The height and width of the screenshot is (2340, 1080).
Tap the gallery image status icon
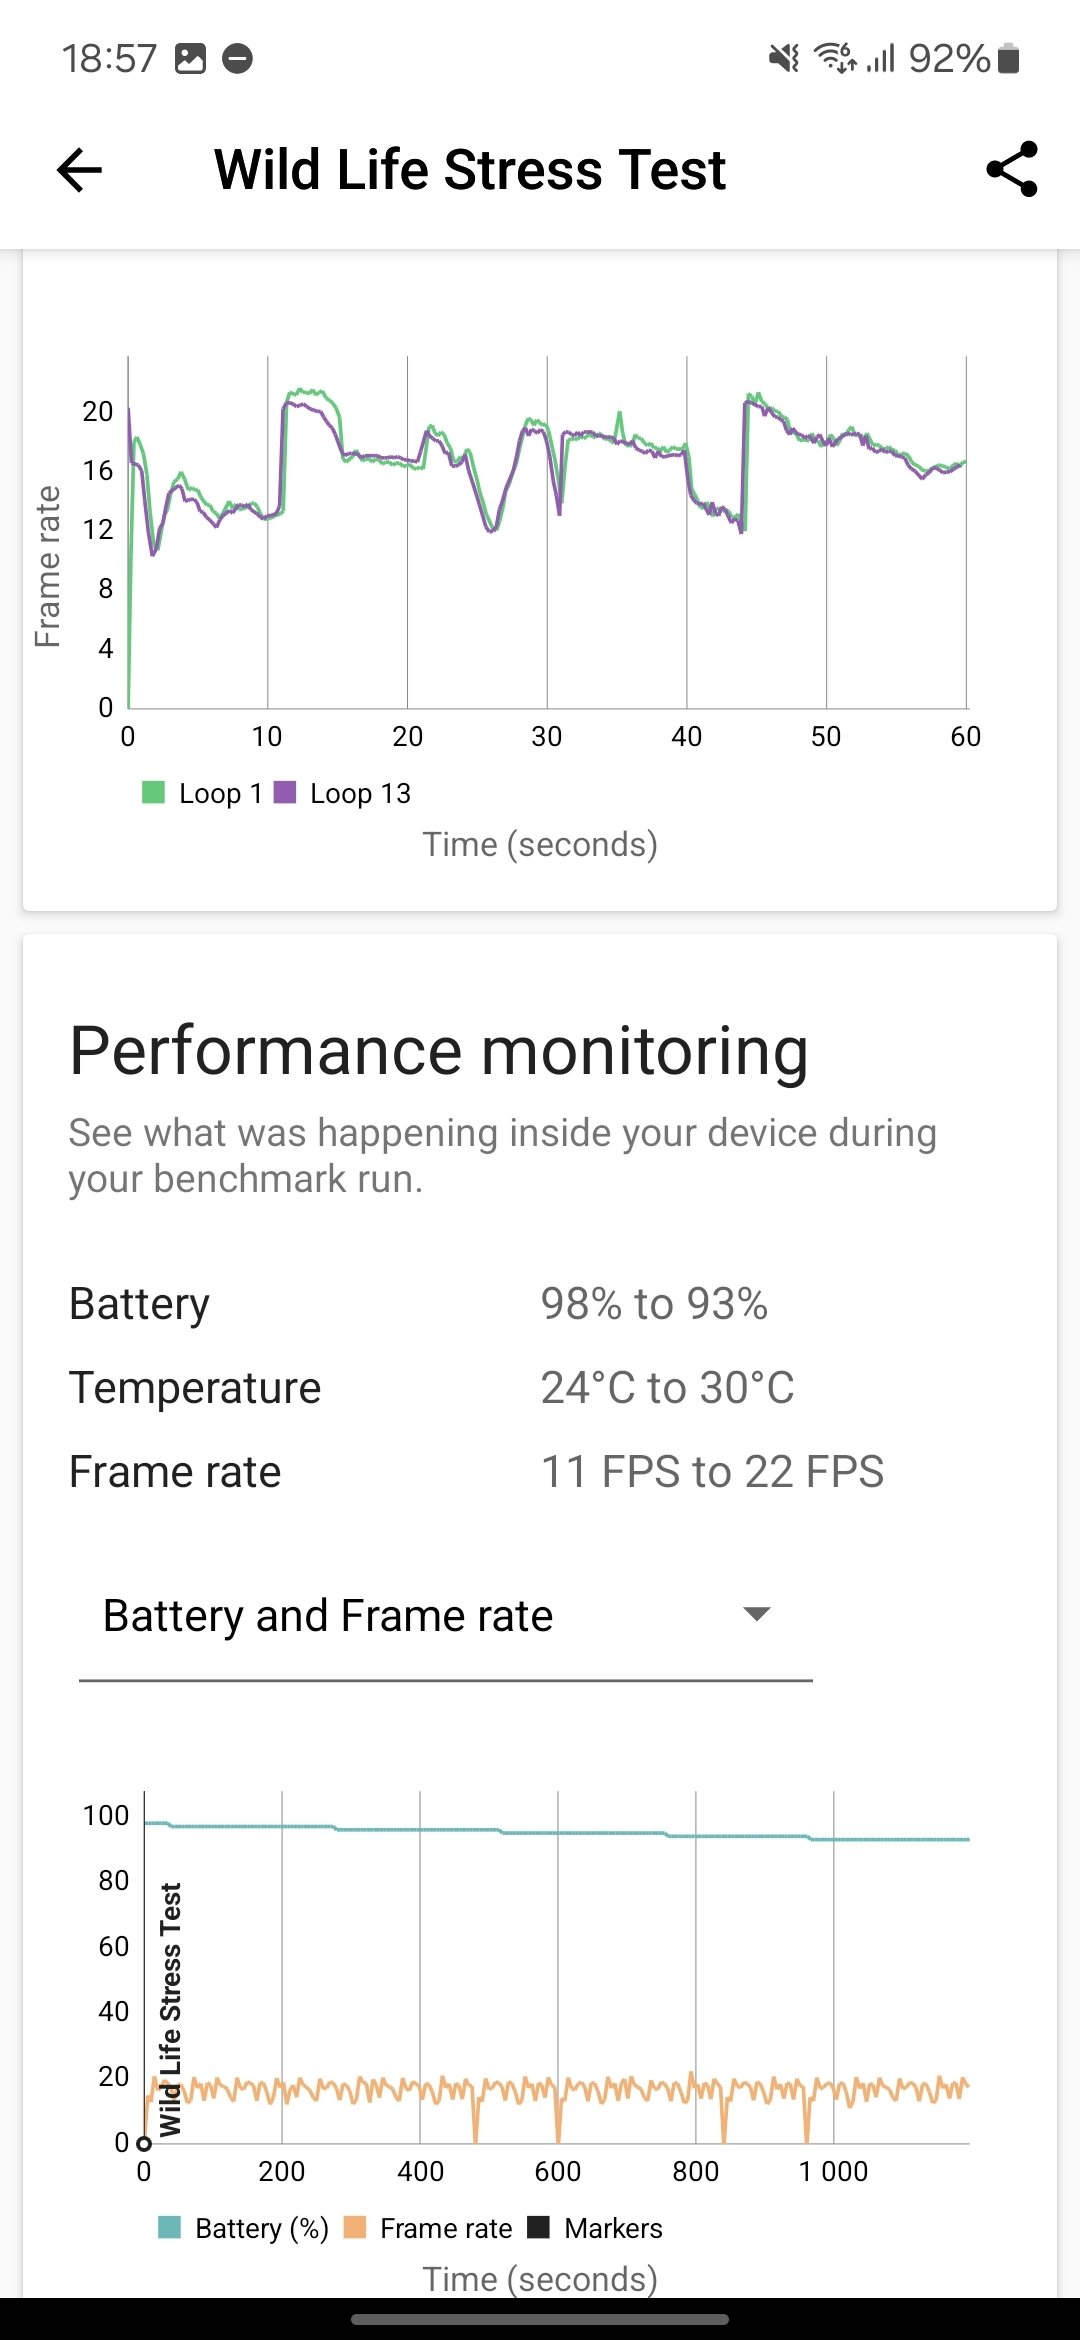(190, 58)
